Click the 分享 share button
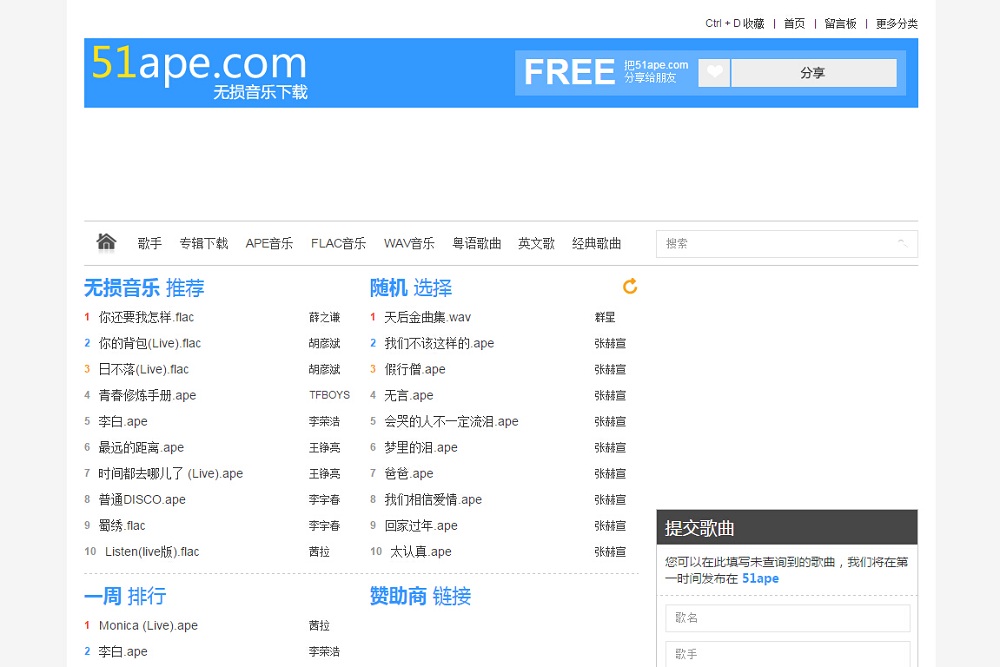This screenshot has width=1000, height=667. tap(814, 73)
